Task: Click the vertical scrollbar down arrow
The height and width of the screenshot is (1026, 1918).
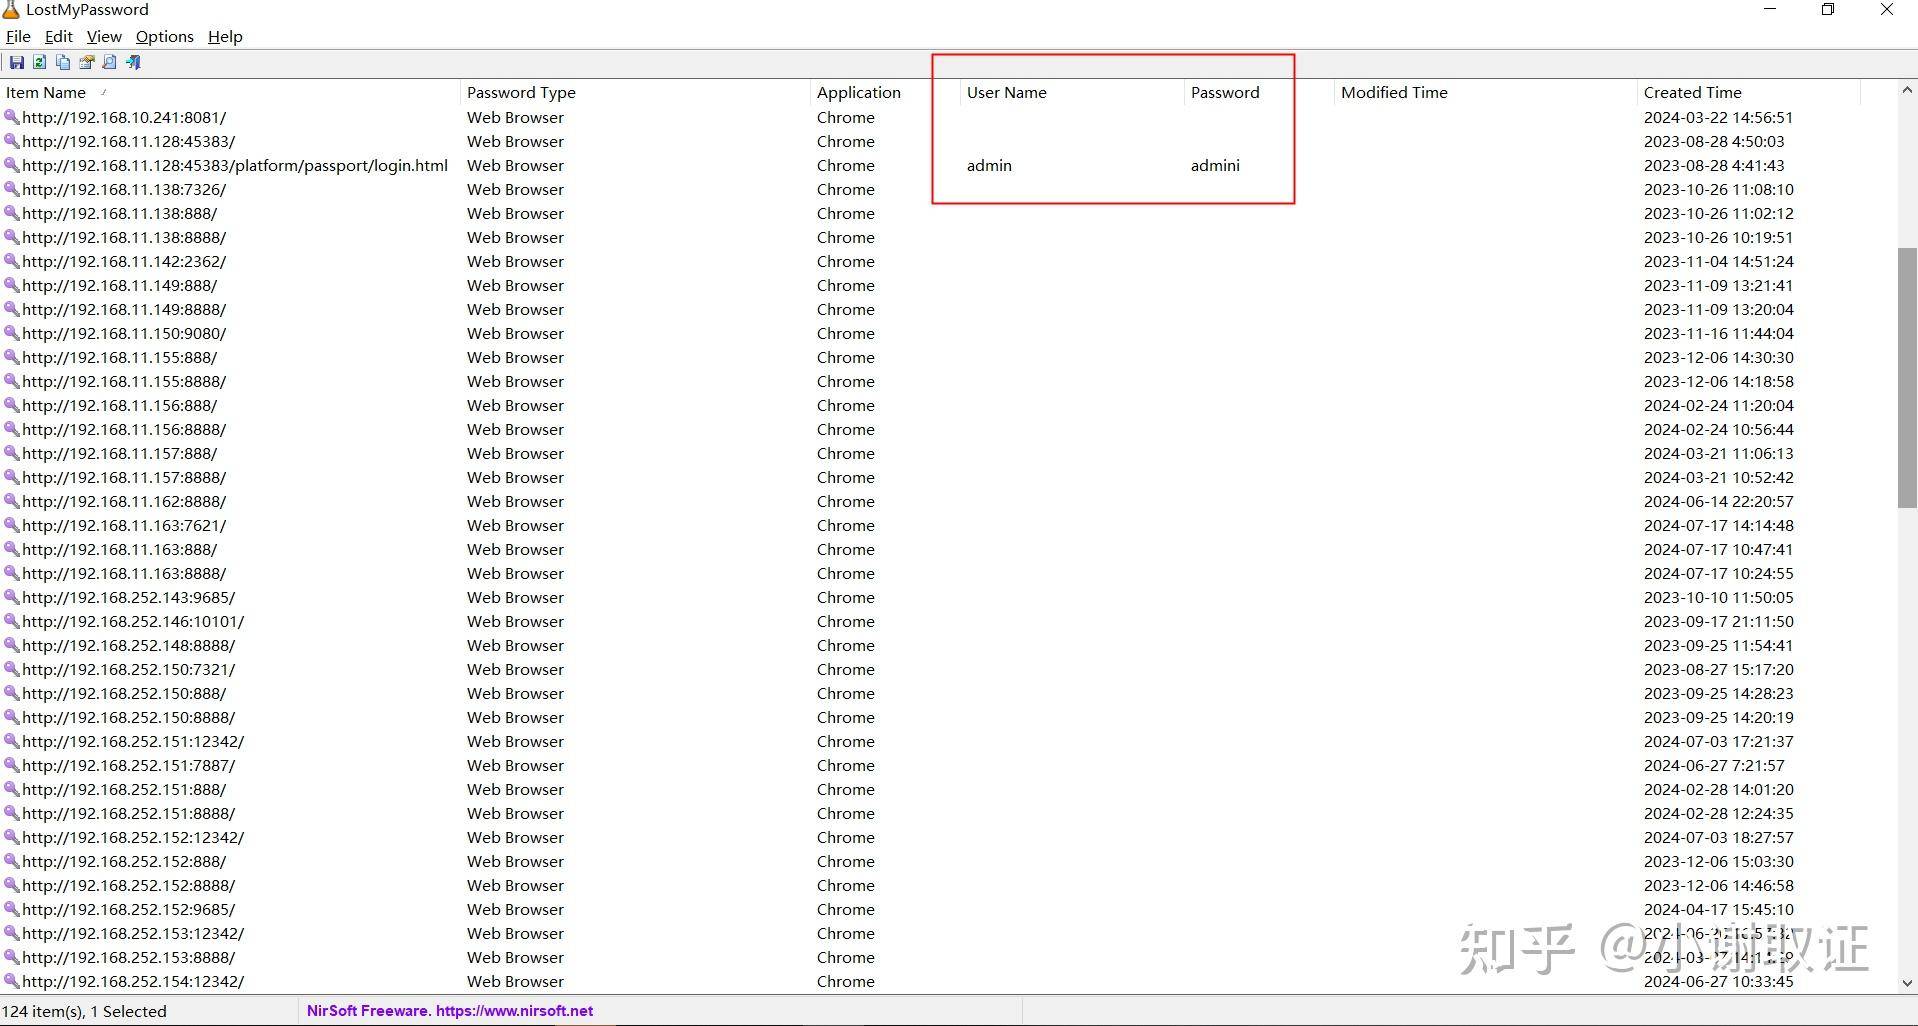Action: click(1907, 983)
